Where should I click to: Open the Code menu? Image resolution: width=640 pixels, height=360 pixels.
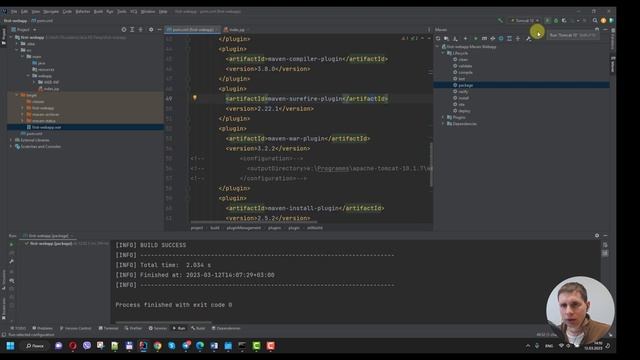coord(67,11)
